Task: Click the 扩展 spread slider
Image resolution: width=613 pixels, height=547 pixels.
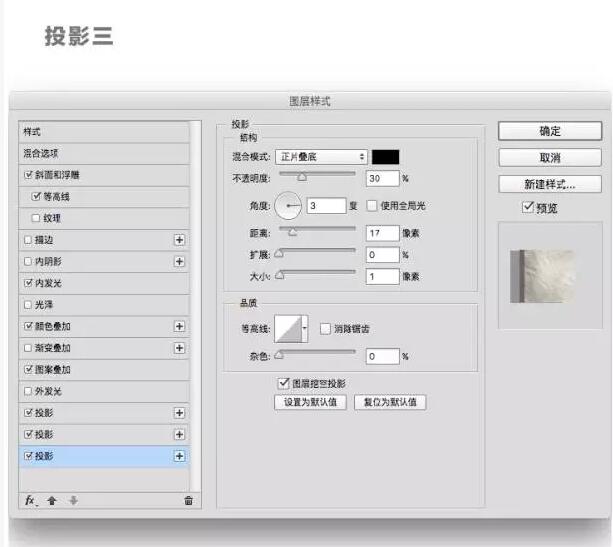Action: [x=315, y=252]
